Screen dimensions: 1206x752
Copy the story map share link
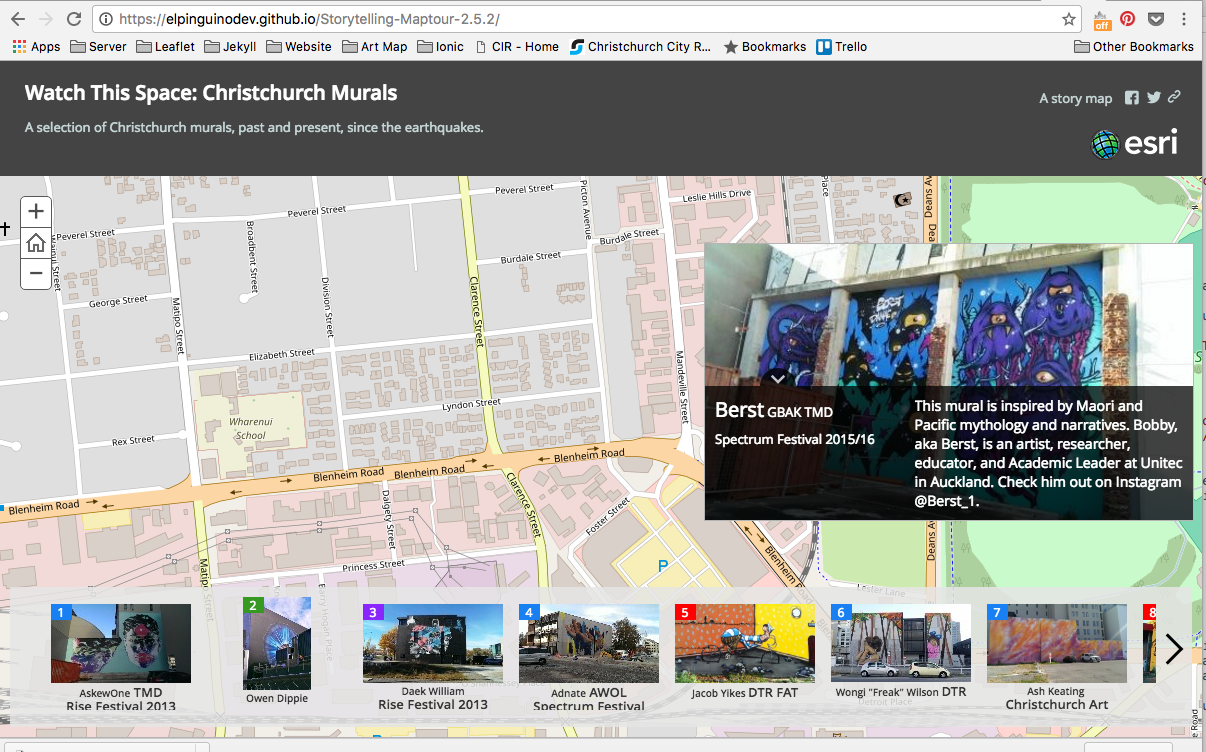coord(1175,97)
